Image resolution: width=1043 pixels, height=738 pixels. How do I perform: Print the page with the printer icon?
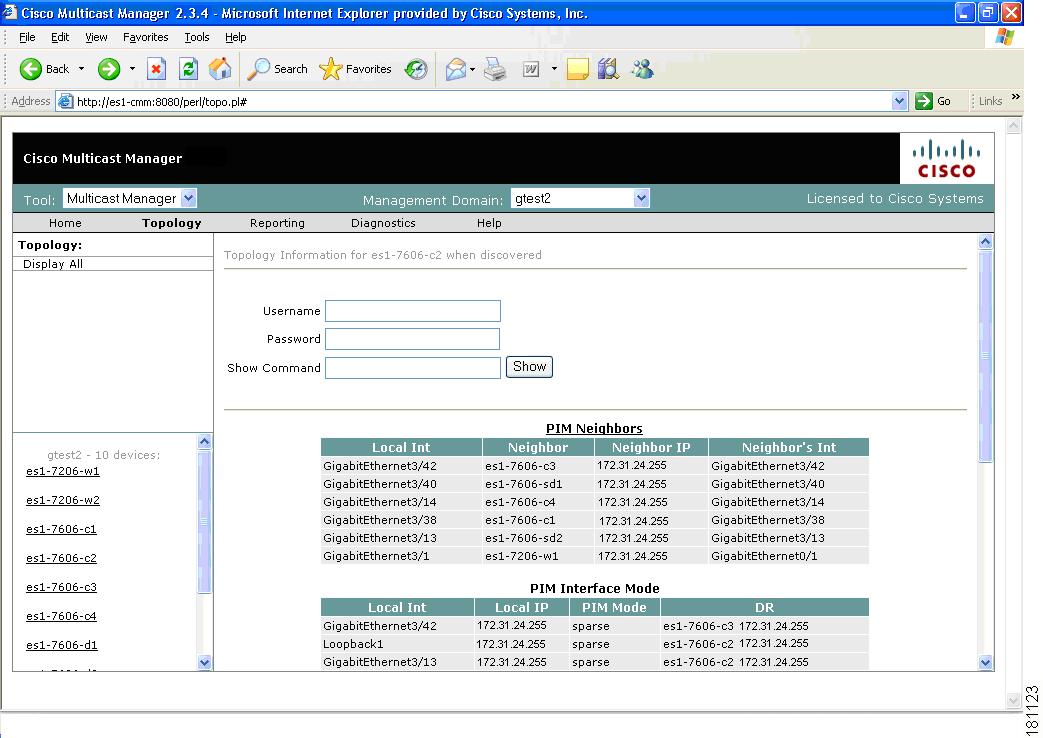495,69
